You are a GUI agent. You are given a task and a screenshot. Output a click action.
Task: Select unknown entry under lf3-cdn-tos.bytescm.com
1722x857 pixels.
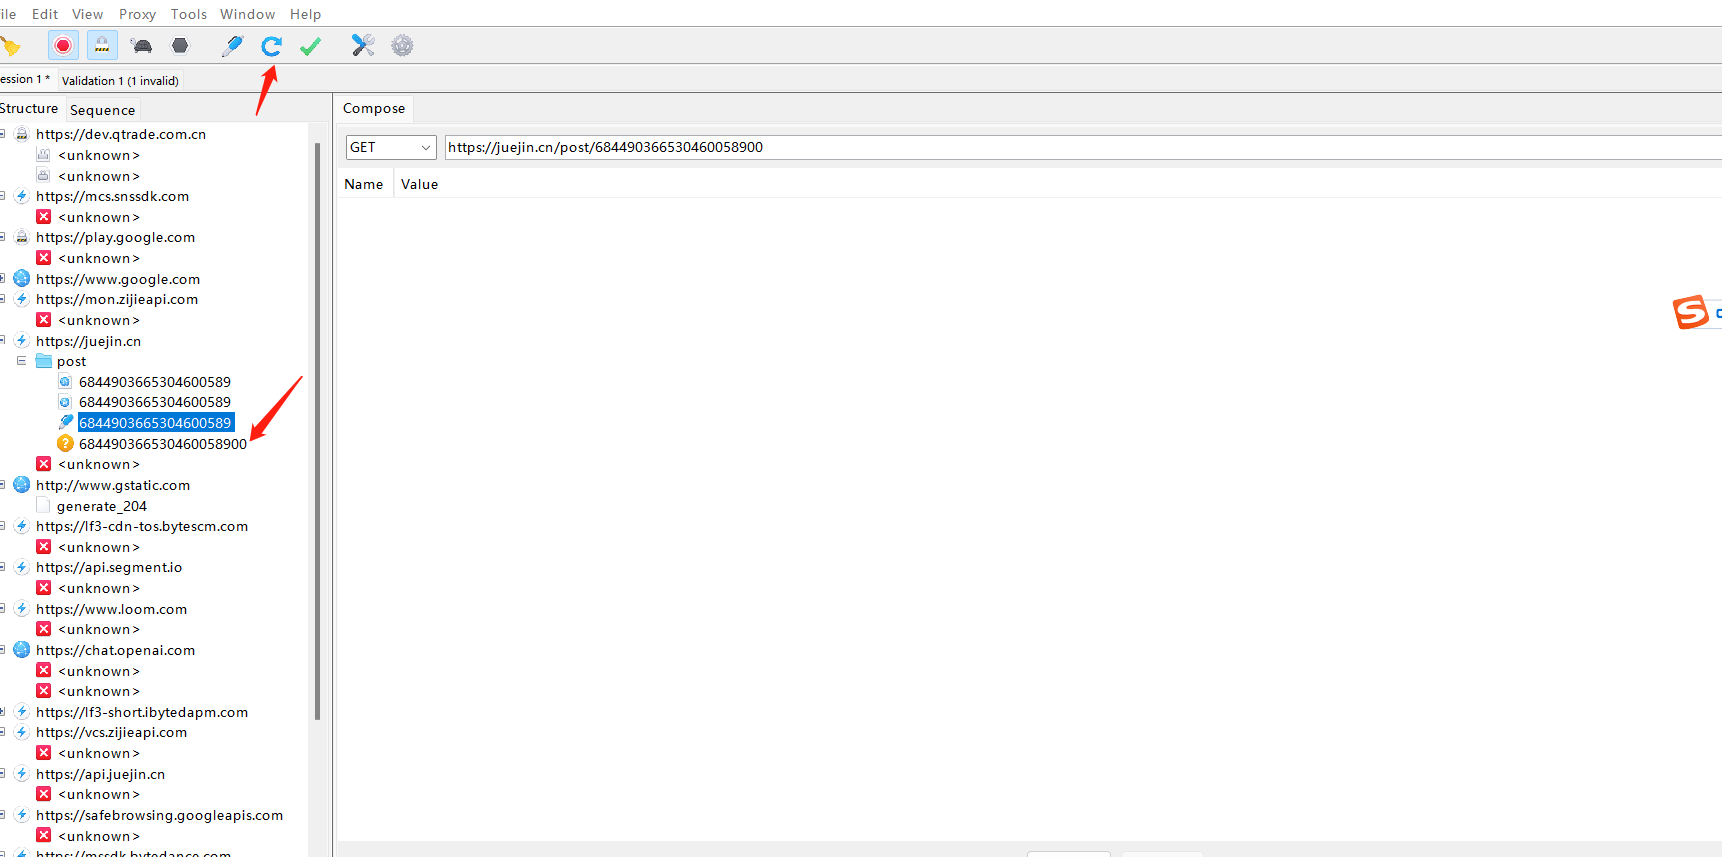coord(98,547)
